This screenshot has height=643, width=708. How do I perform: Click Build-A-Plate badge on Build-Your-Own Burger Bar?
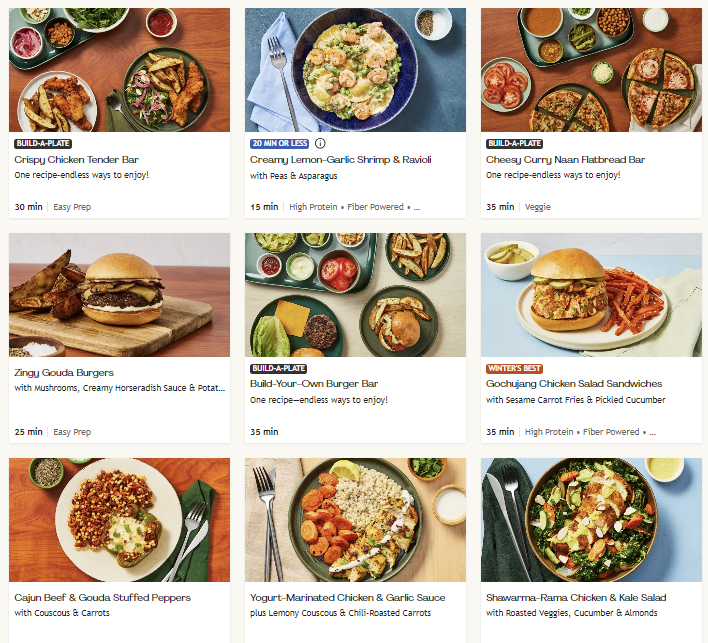coord(279,367)
